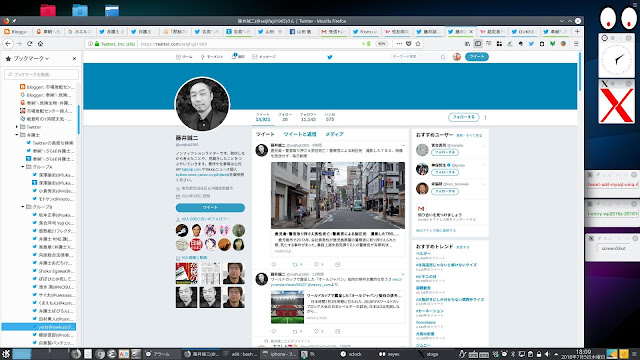Open Messages in Twitter navigation
640x360 pixels.
click(264, 57)
